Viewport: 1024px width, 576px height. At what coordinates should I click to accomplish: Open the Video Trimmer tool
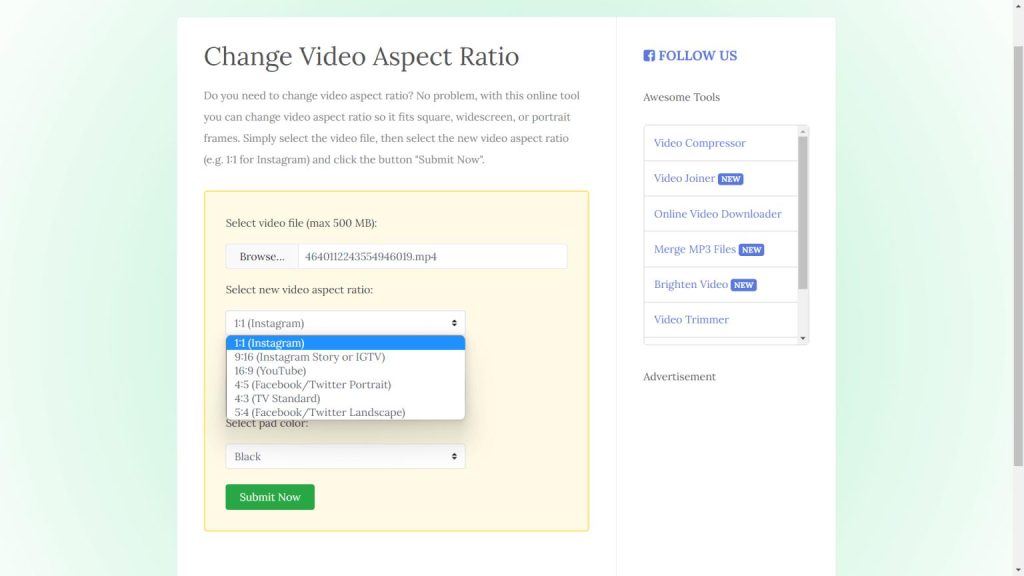coord(692,319)
